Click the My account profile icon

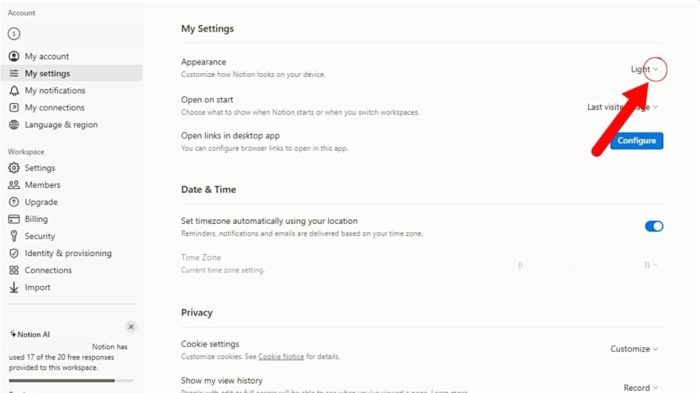click(14, 56)
